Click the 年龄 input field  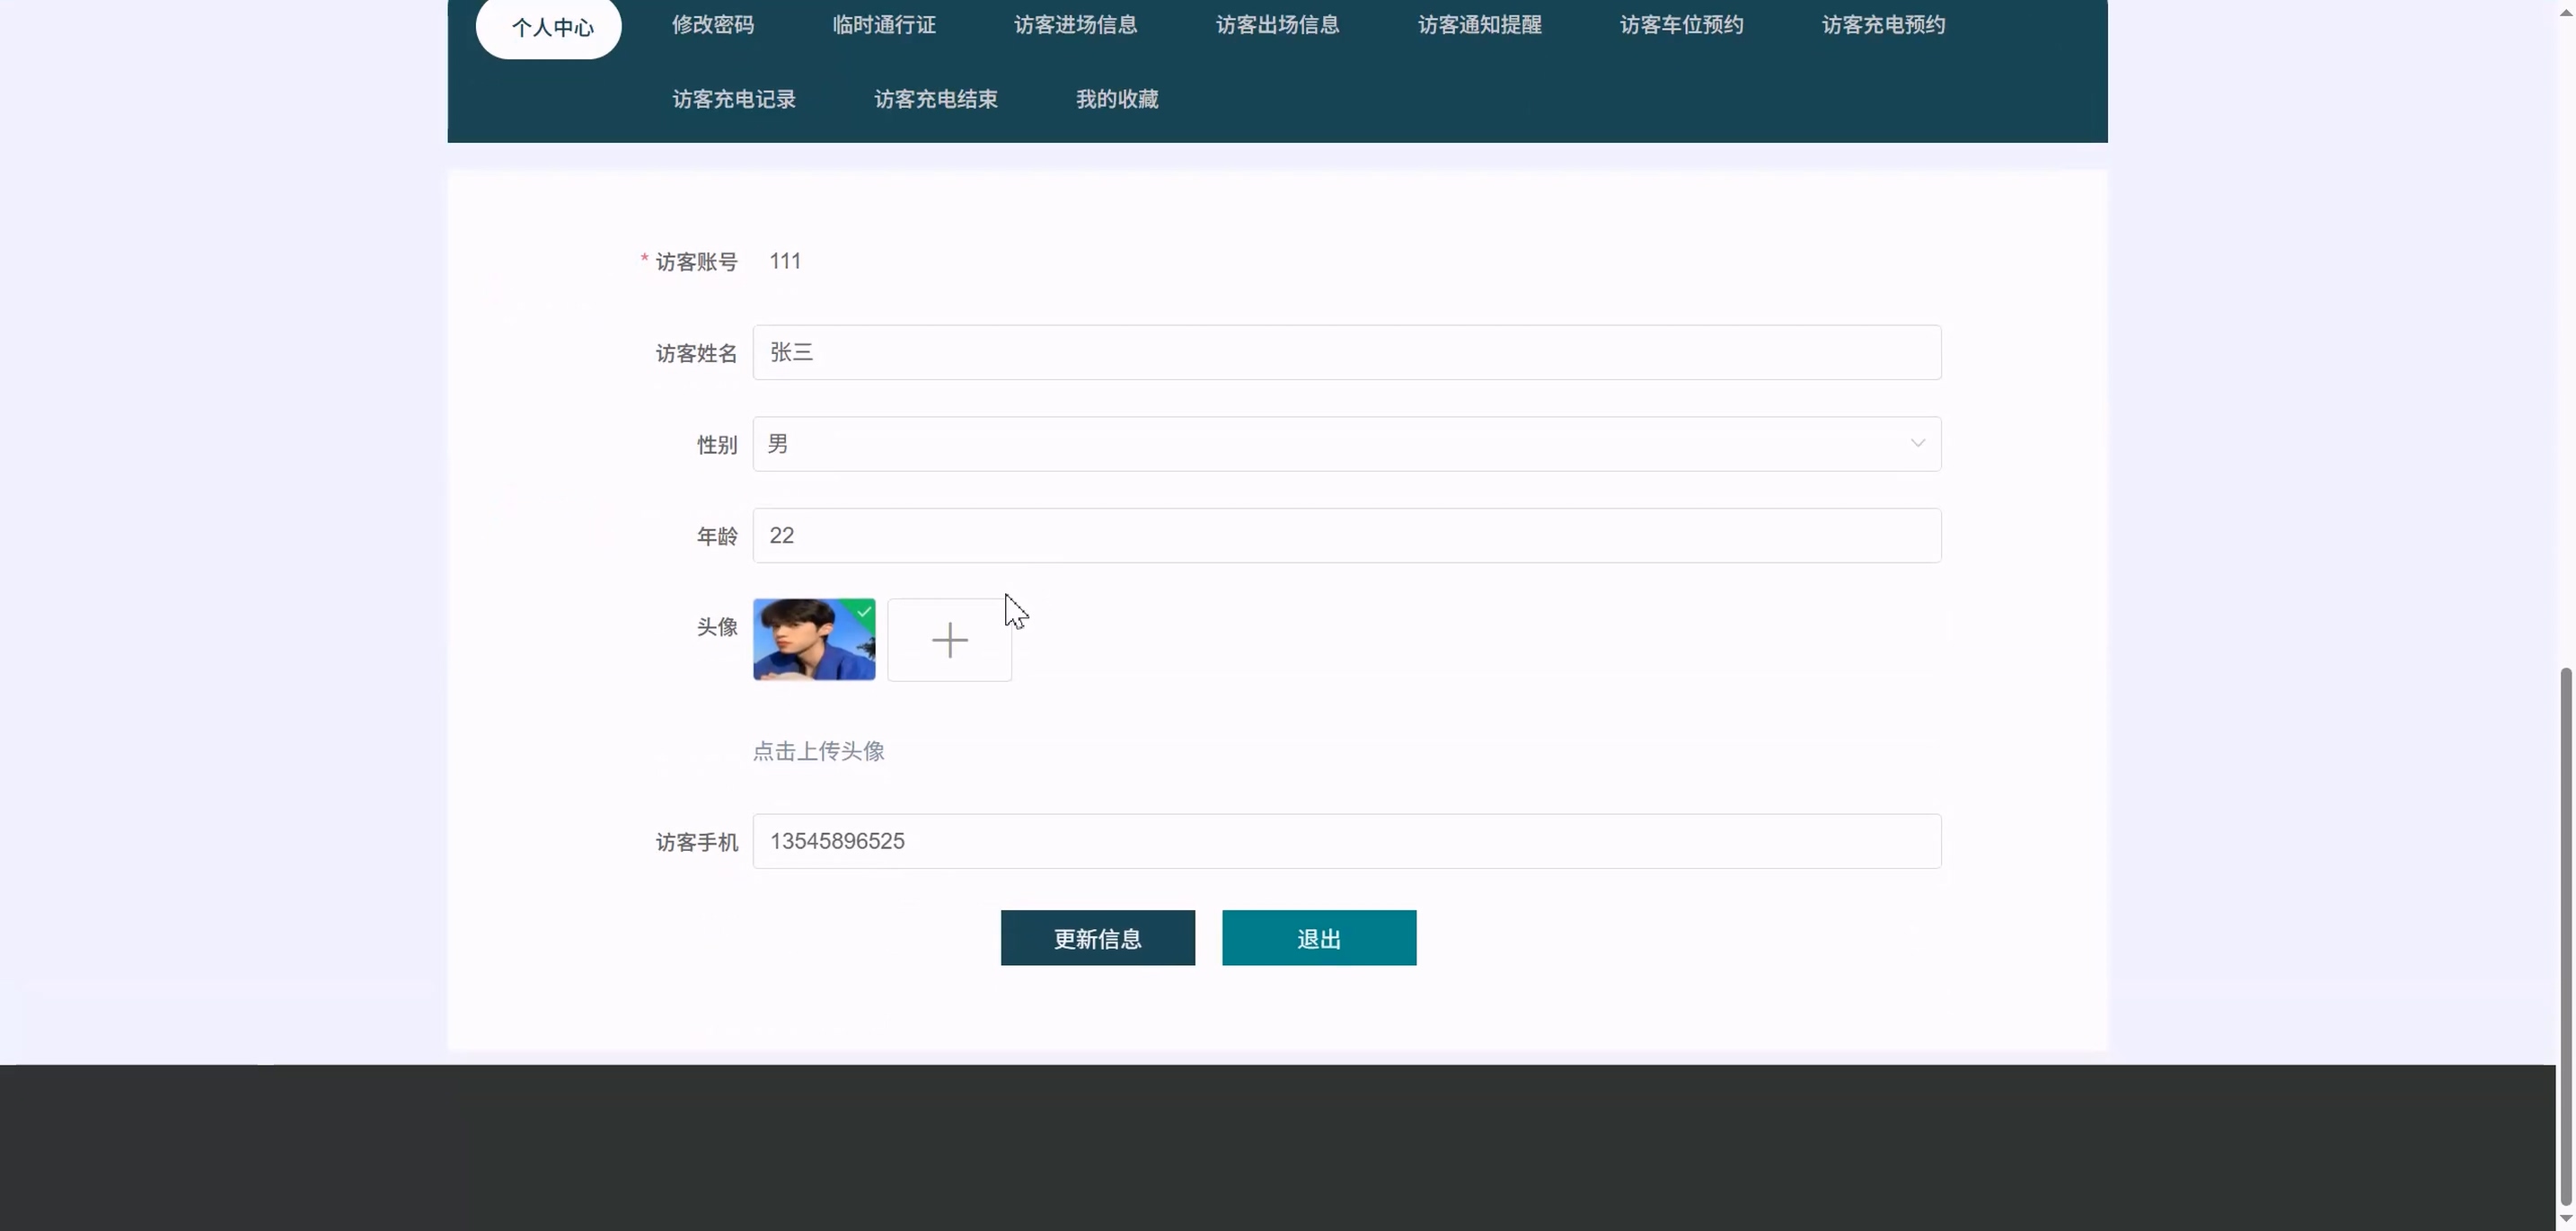[1346, 536]
